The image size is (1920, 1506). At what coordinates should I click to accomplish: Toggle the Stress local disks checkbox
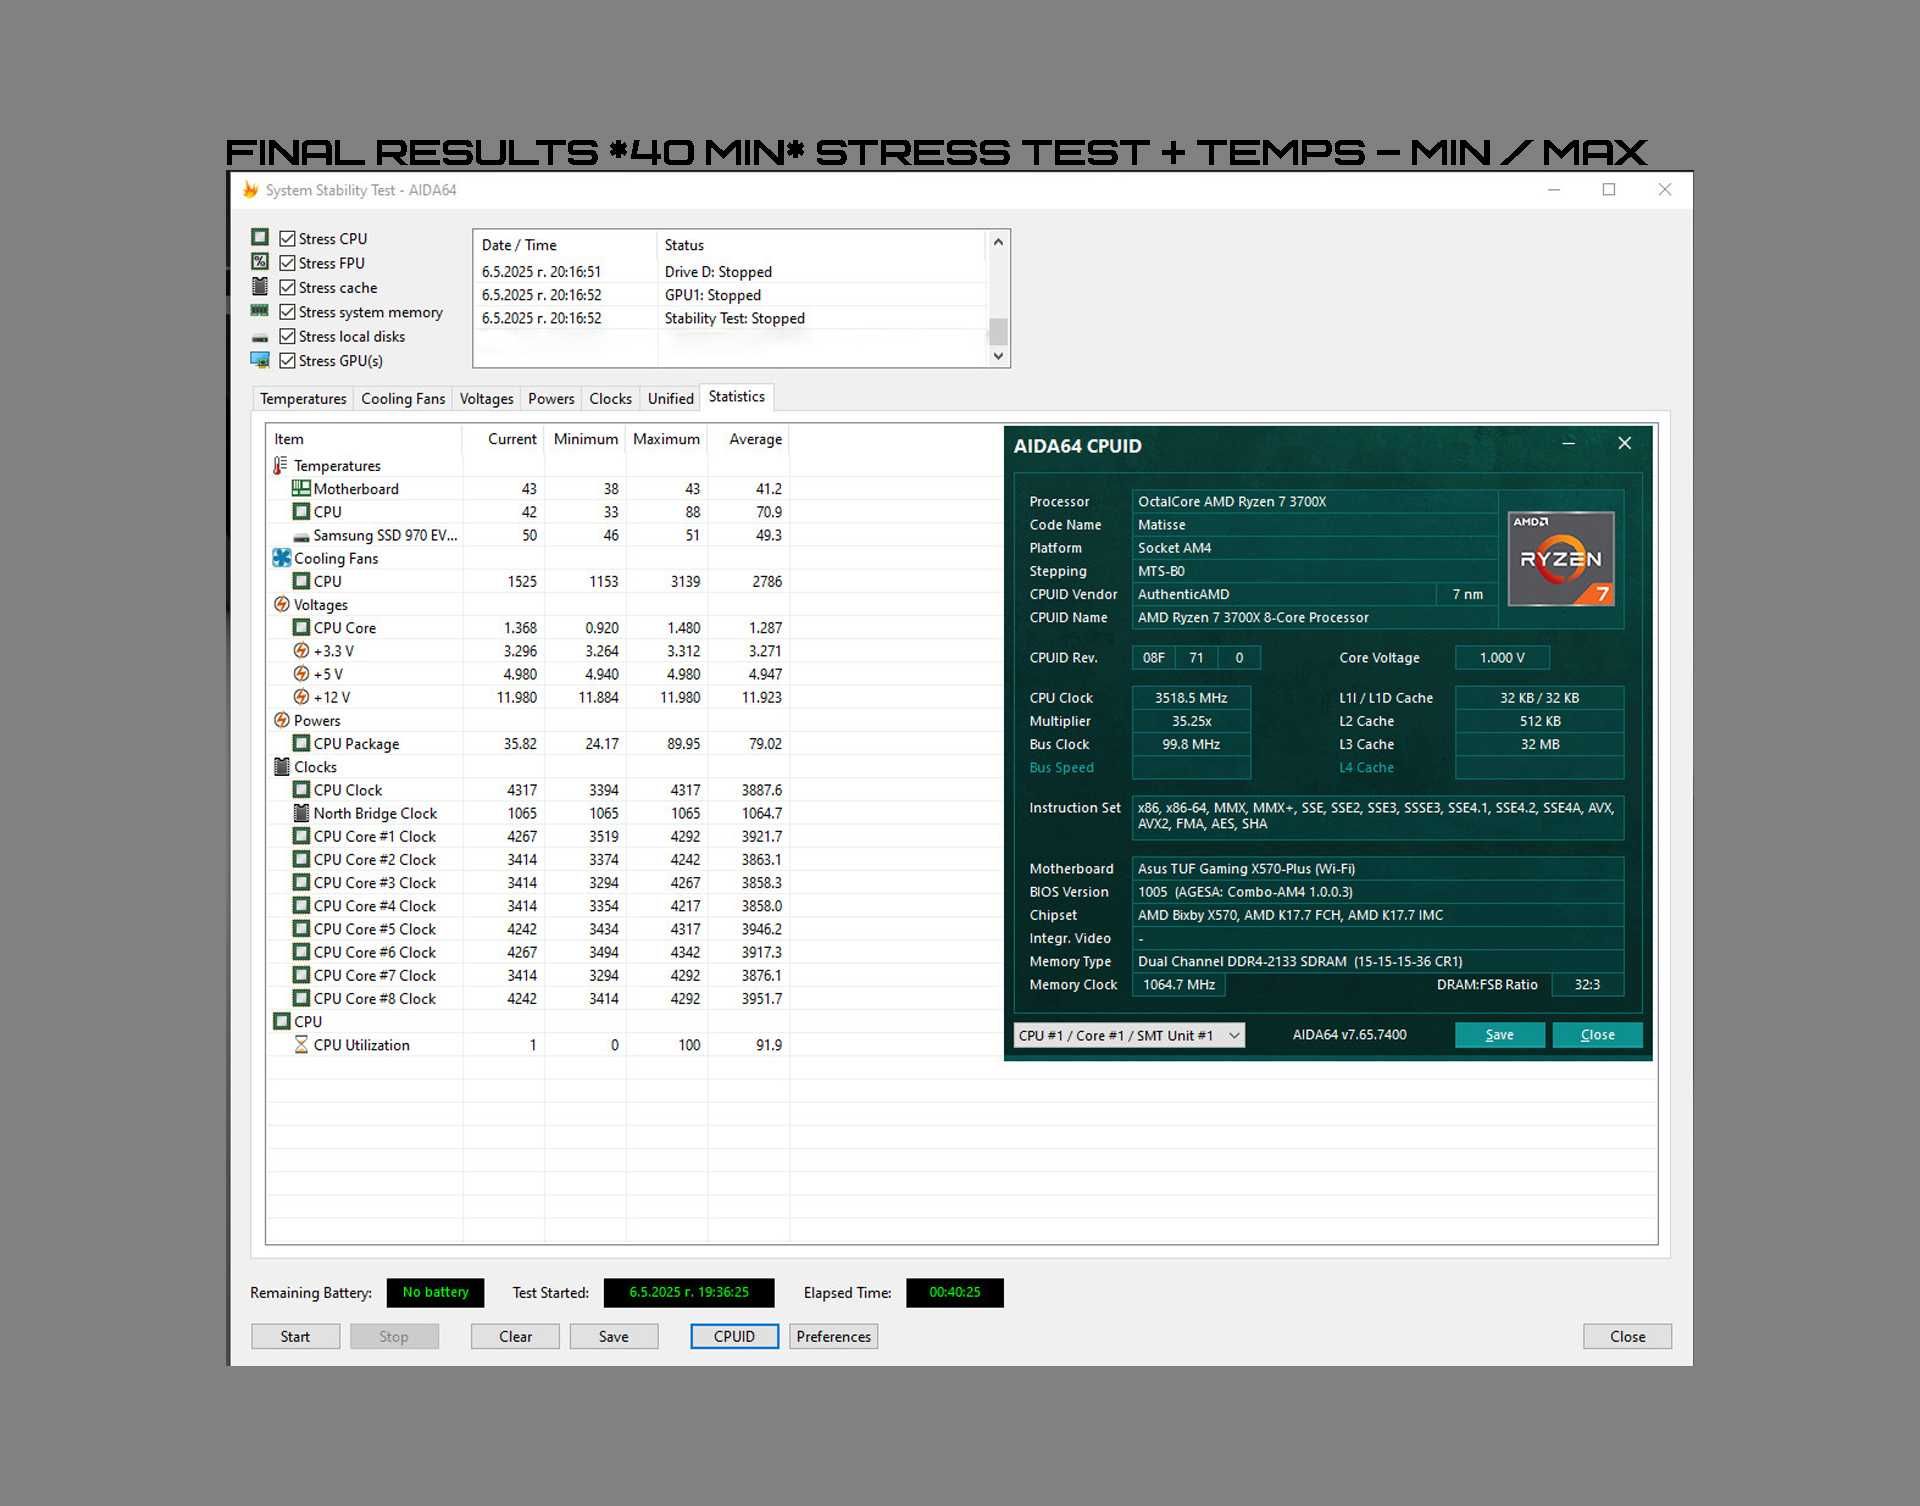(x=287, y=337)
